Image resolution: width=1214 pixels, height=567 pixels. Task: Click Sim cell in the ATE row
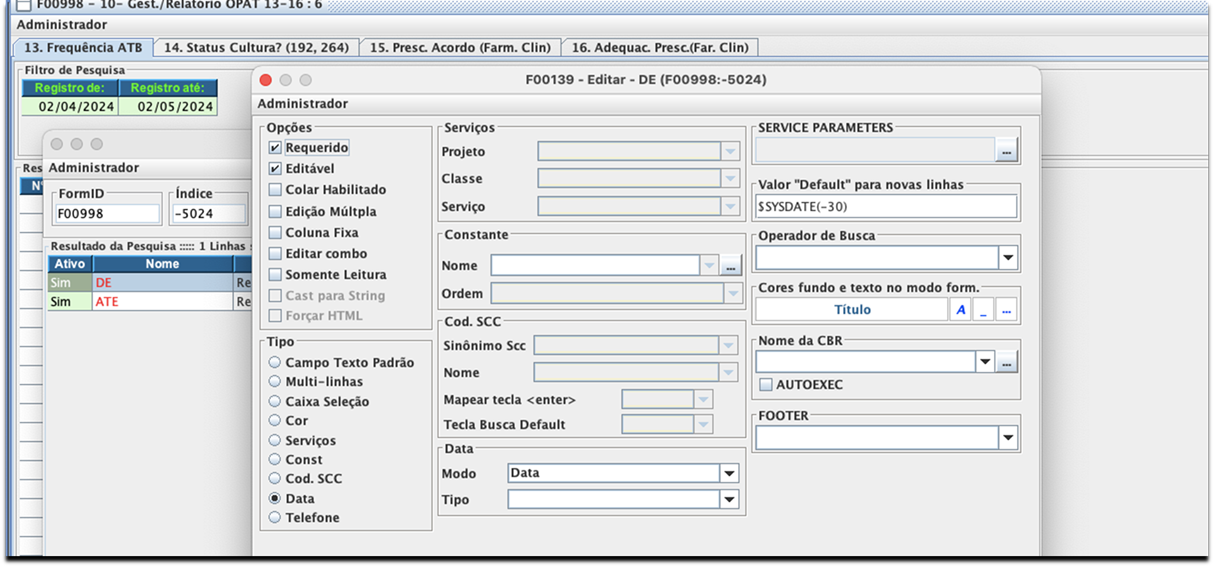(70, 301)
